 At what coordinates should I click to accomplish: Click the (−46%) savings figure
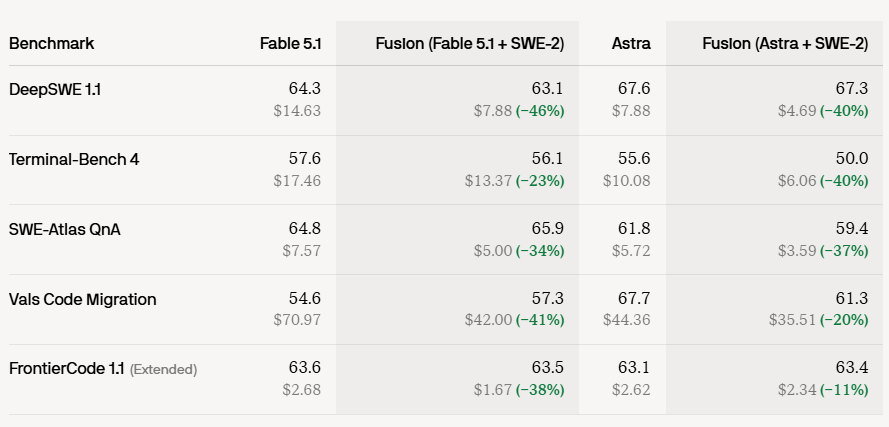point(540,111)
